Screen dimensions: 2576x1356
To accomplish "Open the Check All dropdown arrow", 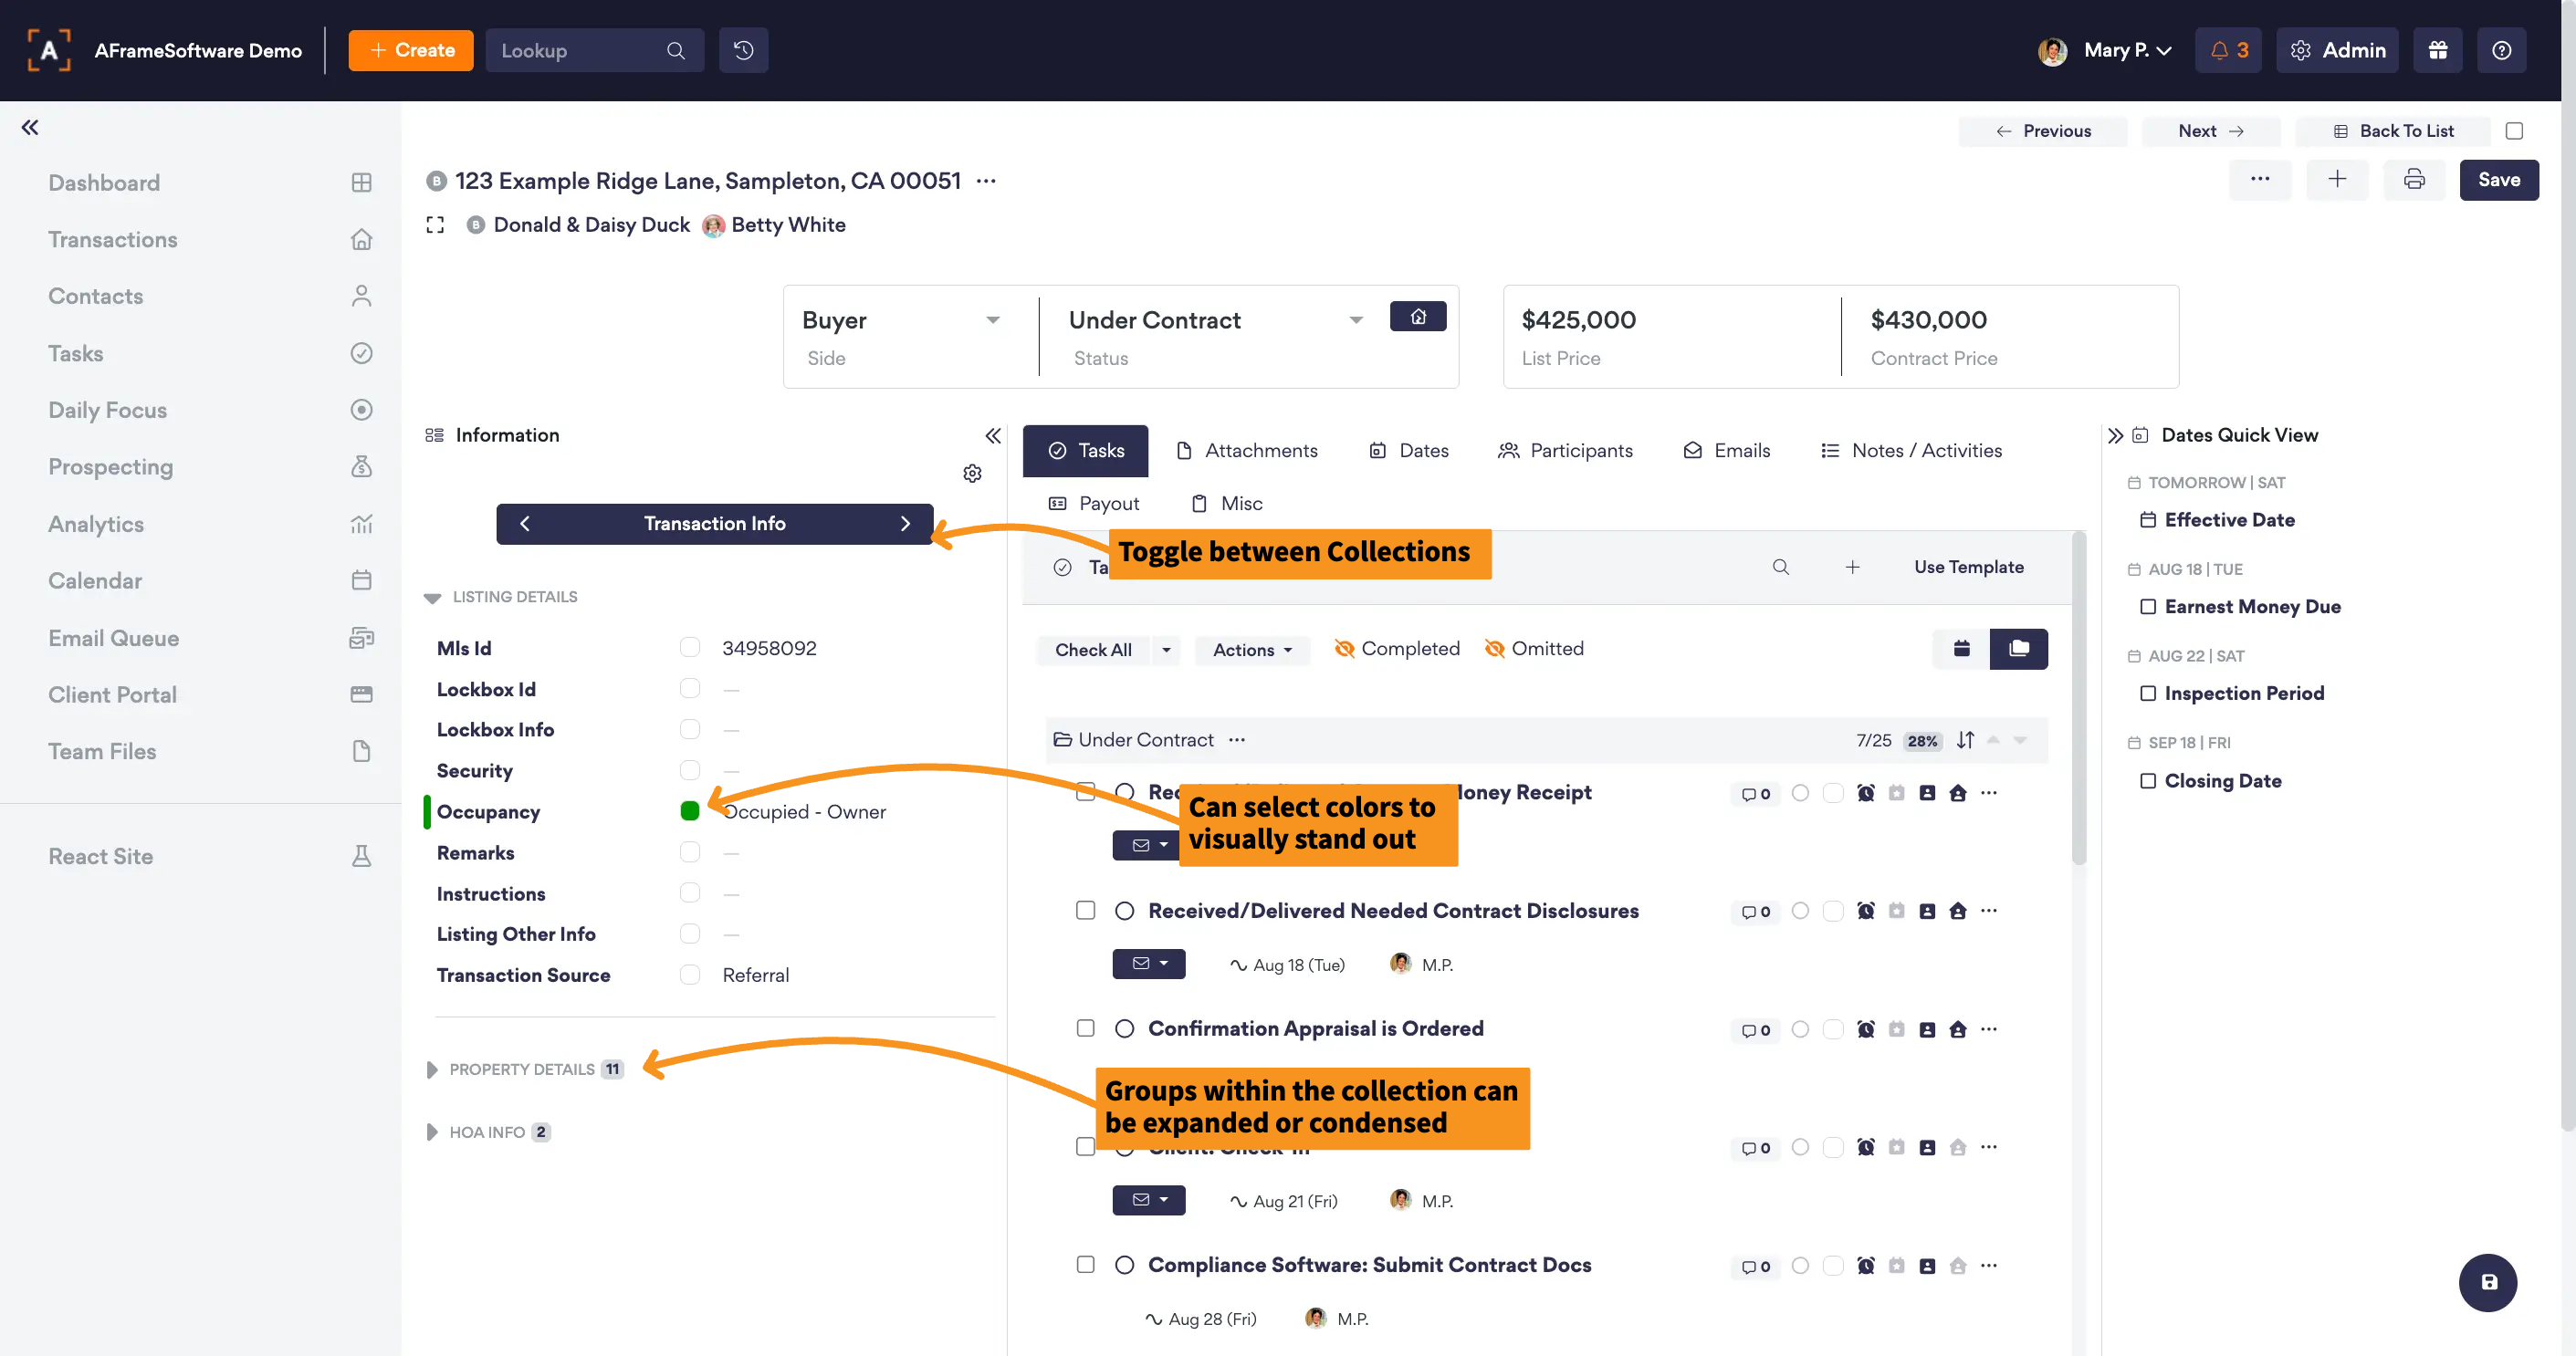I will tap(1166, 650).
